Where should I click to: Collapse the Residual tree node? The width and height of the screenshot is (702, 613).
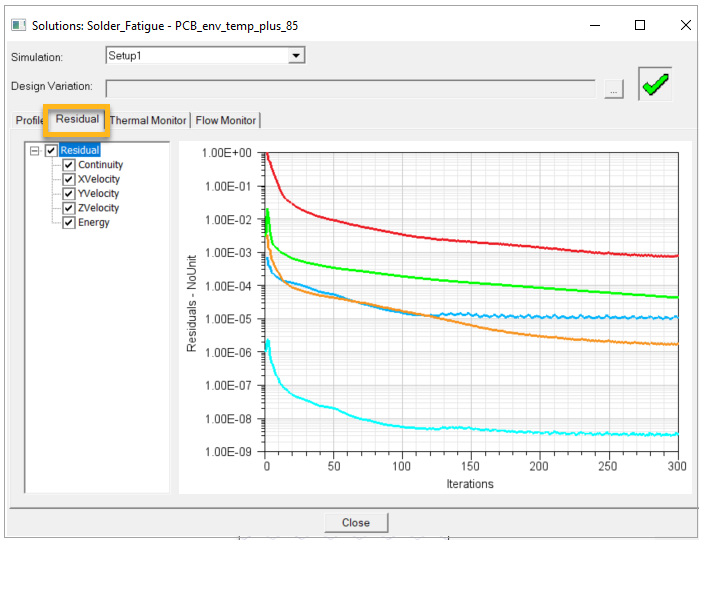click(35, 151)
